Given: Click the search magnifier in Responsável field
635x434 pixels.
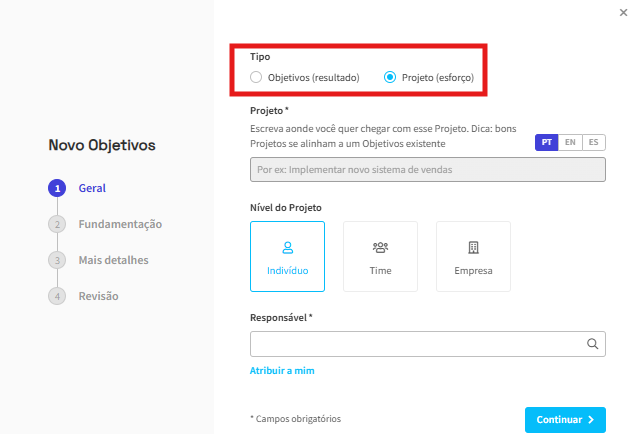Looking at the screenshot, I should (592, 344).
